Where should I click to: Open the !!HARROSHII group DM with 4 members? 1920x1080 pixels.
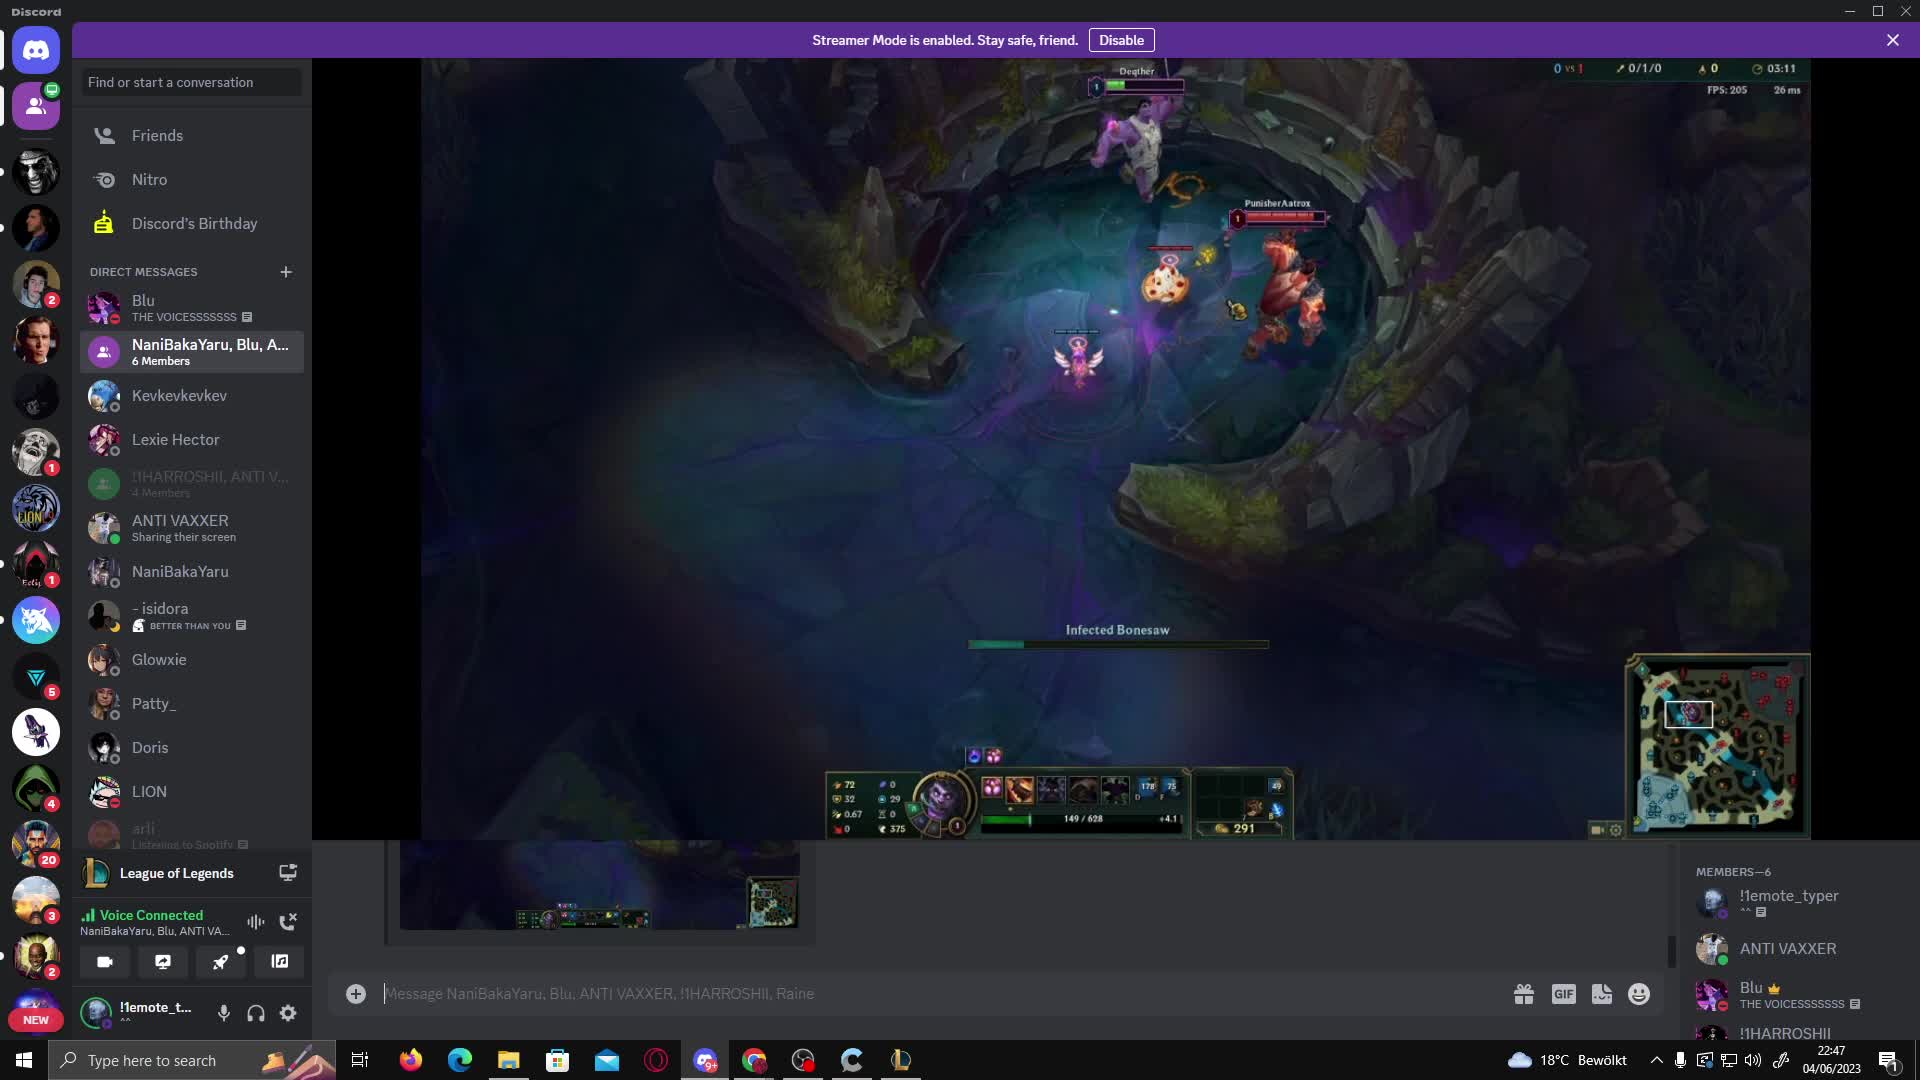pos(191,484)
